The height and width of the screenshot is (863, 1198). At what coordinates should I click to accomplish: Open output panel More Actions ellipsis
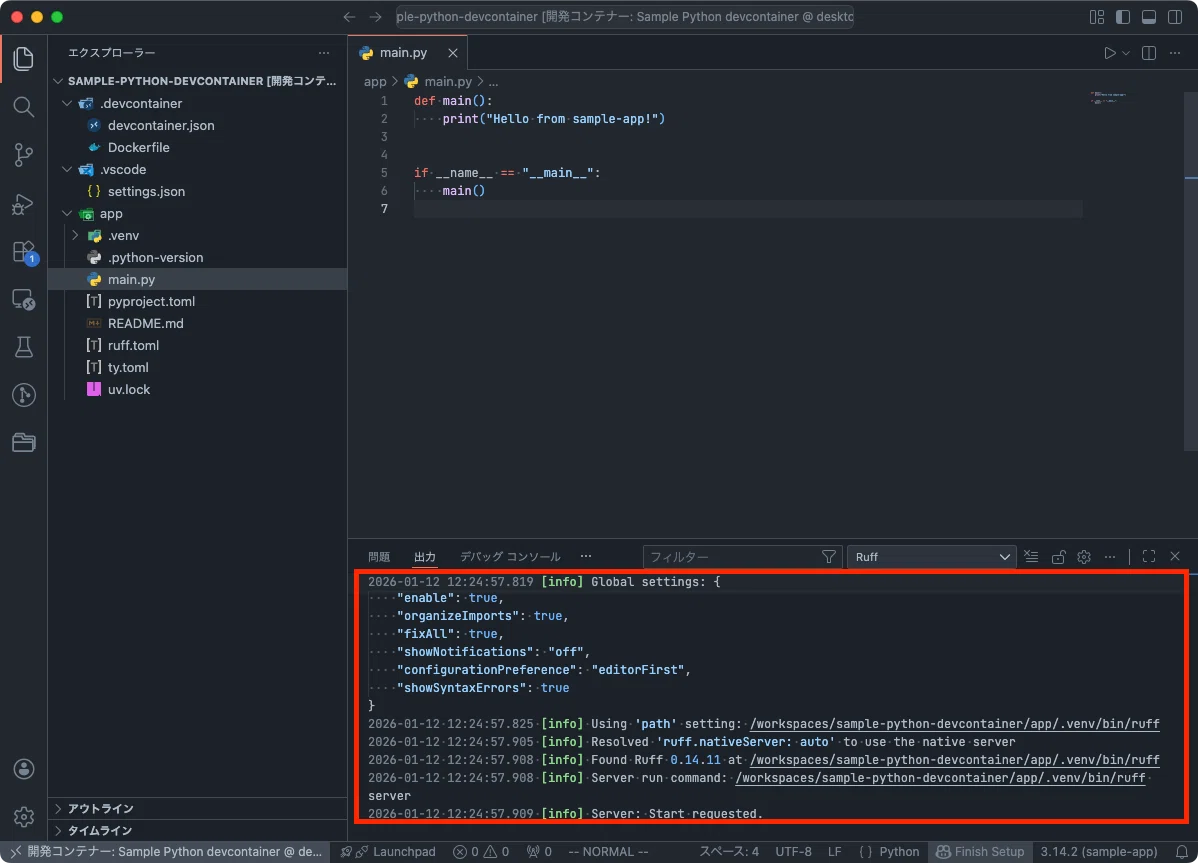[x=1110, y=557]
